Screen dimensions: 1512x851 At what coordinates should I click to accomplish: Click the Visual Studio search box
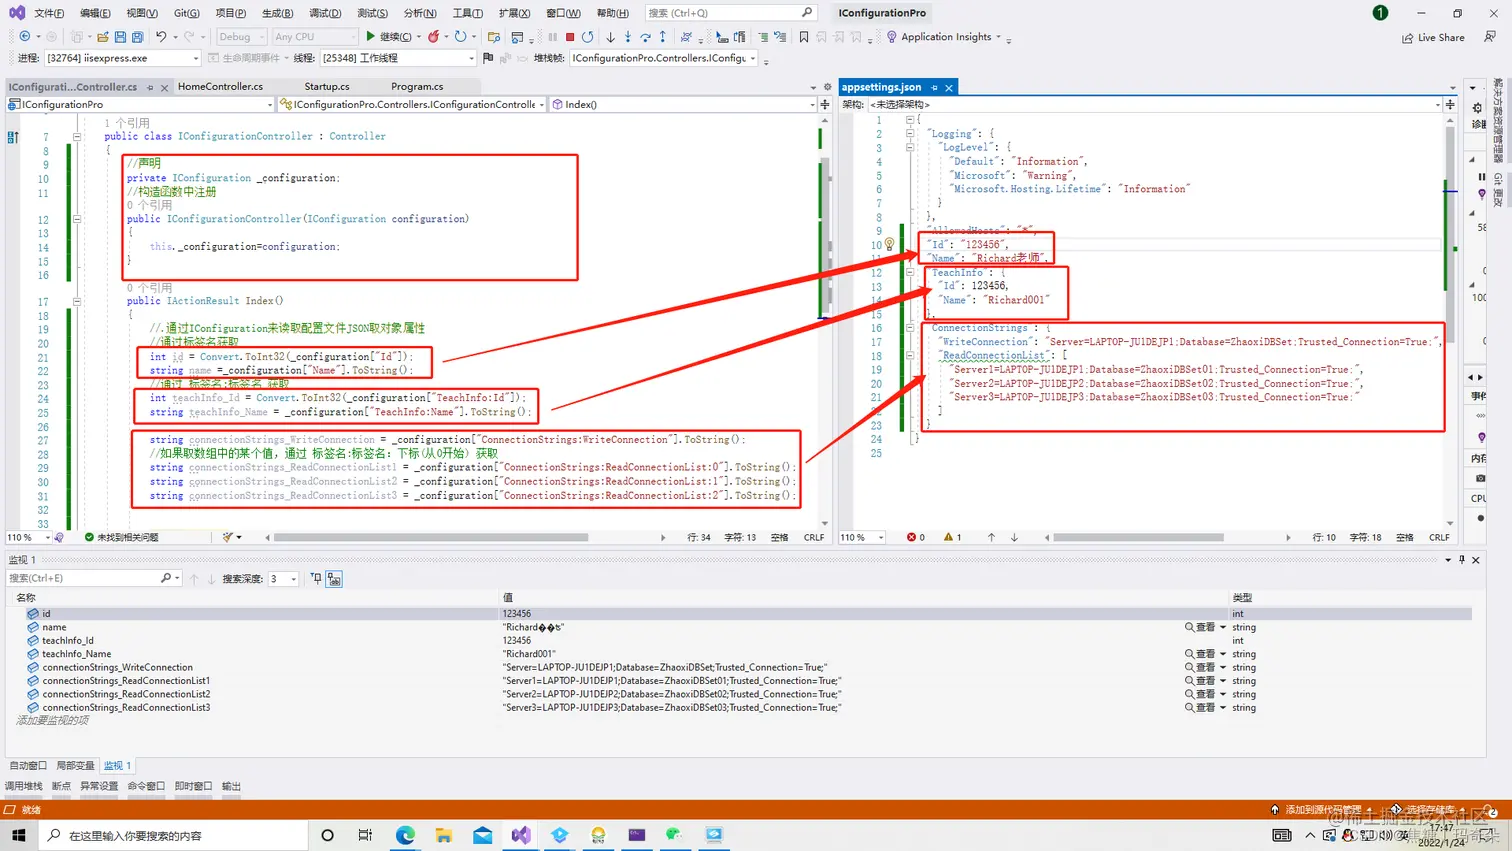pyautogui.click(x=730, y=13)
